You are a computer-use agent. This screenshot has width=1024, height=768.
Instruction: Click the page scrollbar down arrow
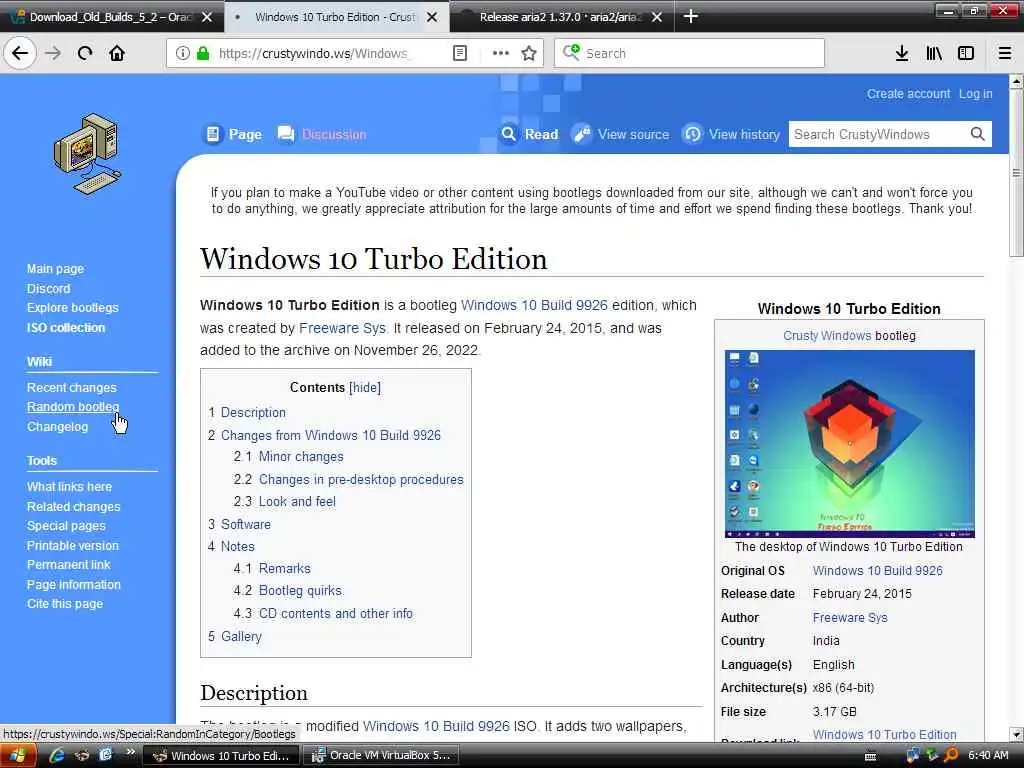(1016, 734)
